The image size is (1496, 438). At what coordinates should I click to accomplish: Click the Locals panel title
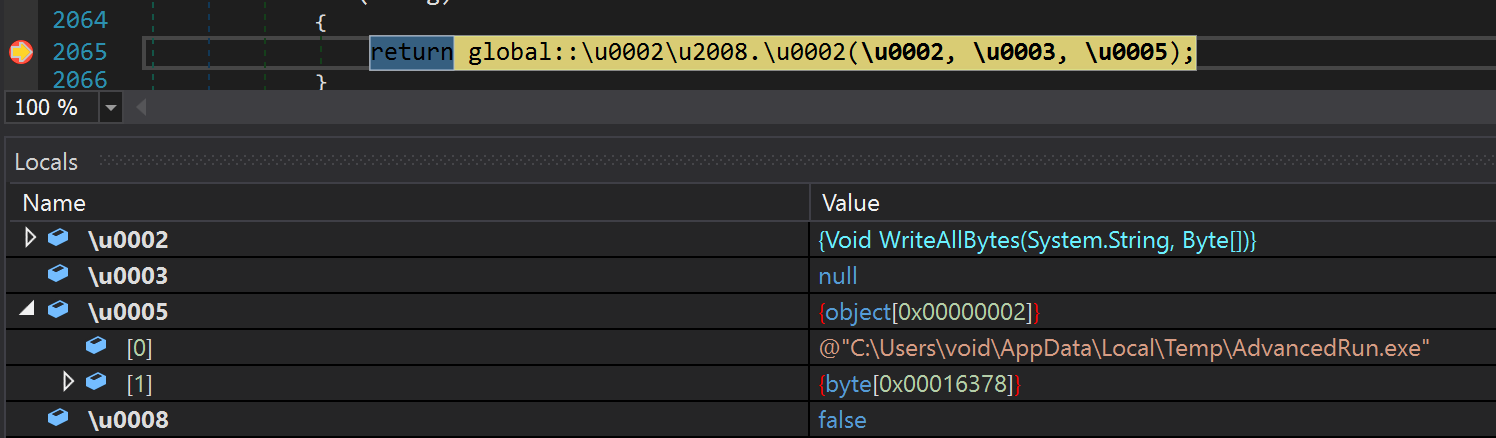point(46,162)
